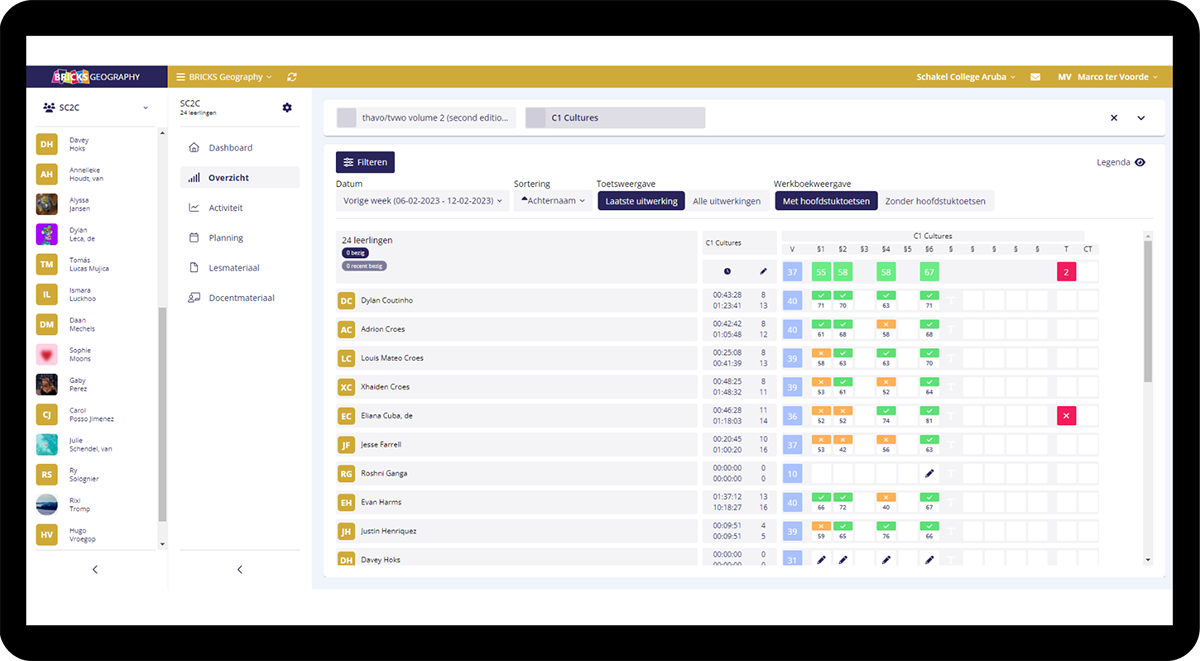This screenshot has width=1200, height=661.
Task: Select Laatste uitwerking view
Action: point(641,201)
